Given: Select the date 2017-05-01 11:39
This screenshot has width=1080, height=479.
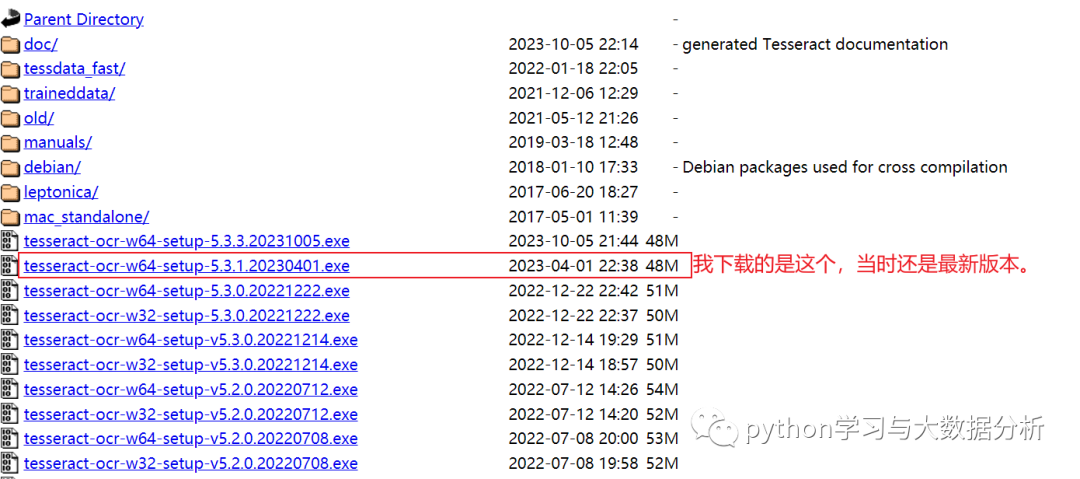Looking at the screenshot, I should (x=573, y=217).
